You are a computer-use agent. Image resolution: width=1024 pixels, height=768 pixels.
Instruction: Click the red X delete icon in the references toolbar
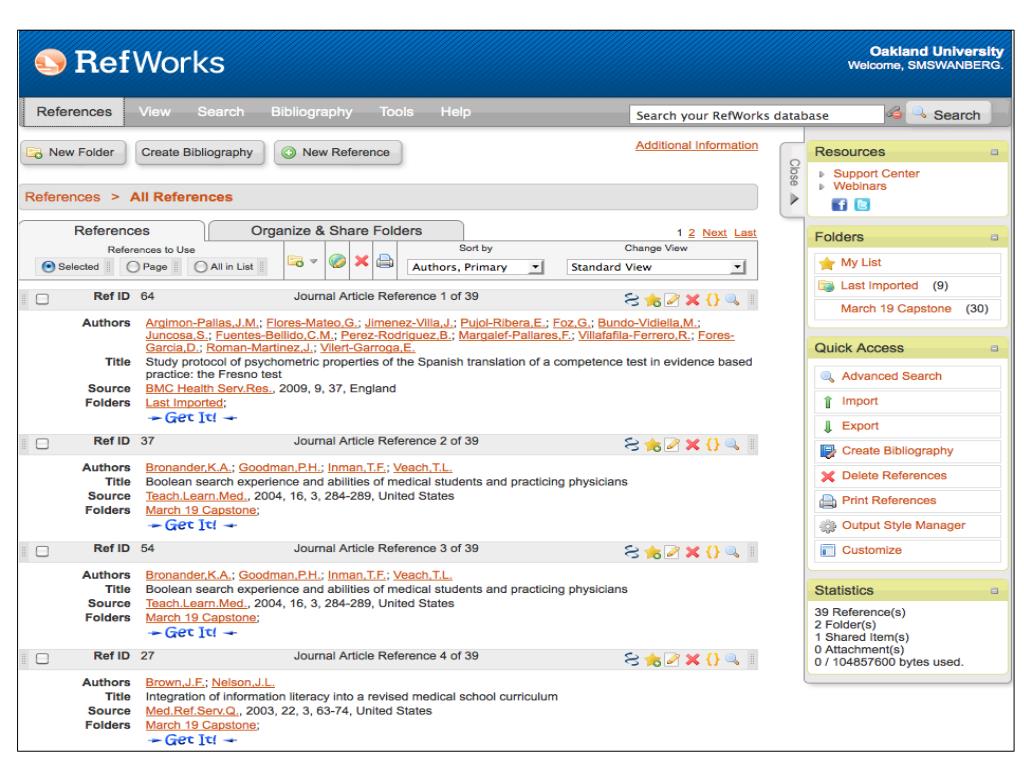[361, 261]
